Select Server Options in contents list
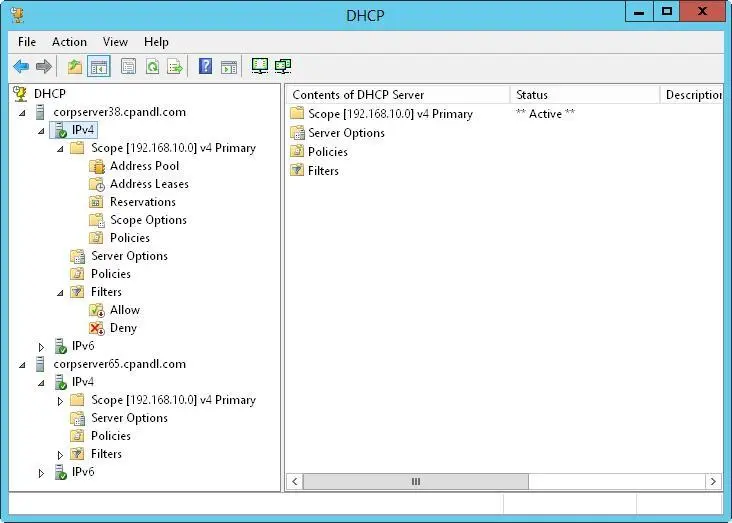This screenshot has width=732, height=523. 346,133
